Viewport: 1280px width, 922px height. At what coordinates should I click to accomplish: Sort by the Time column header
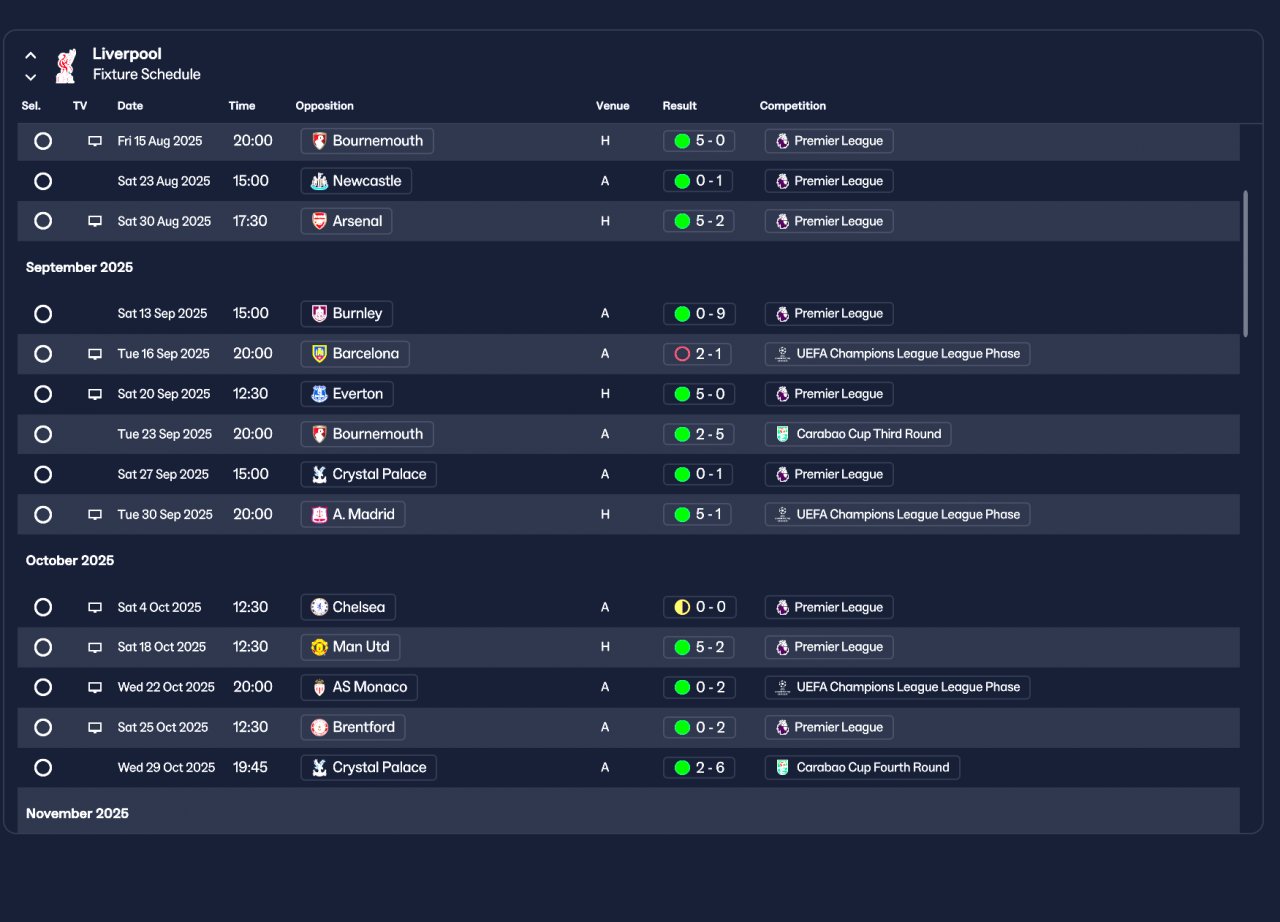[x=242, y=106]
